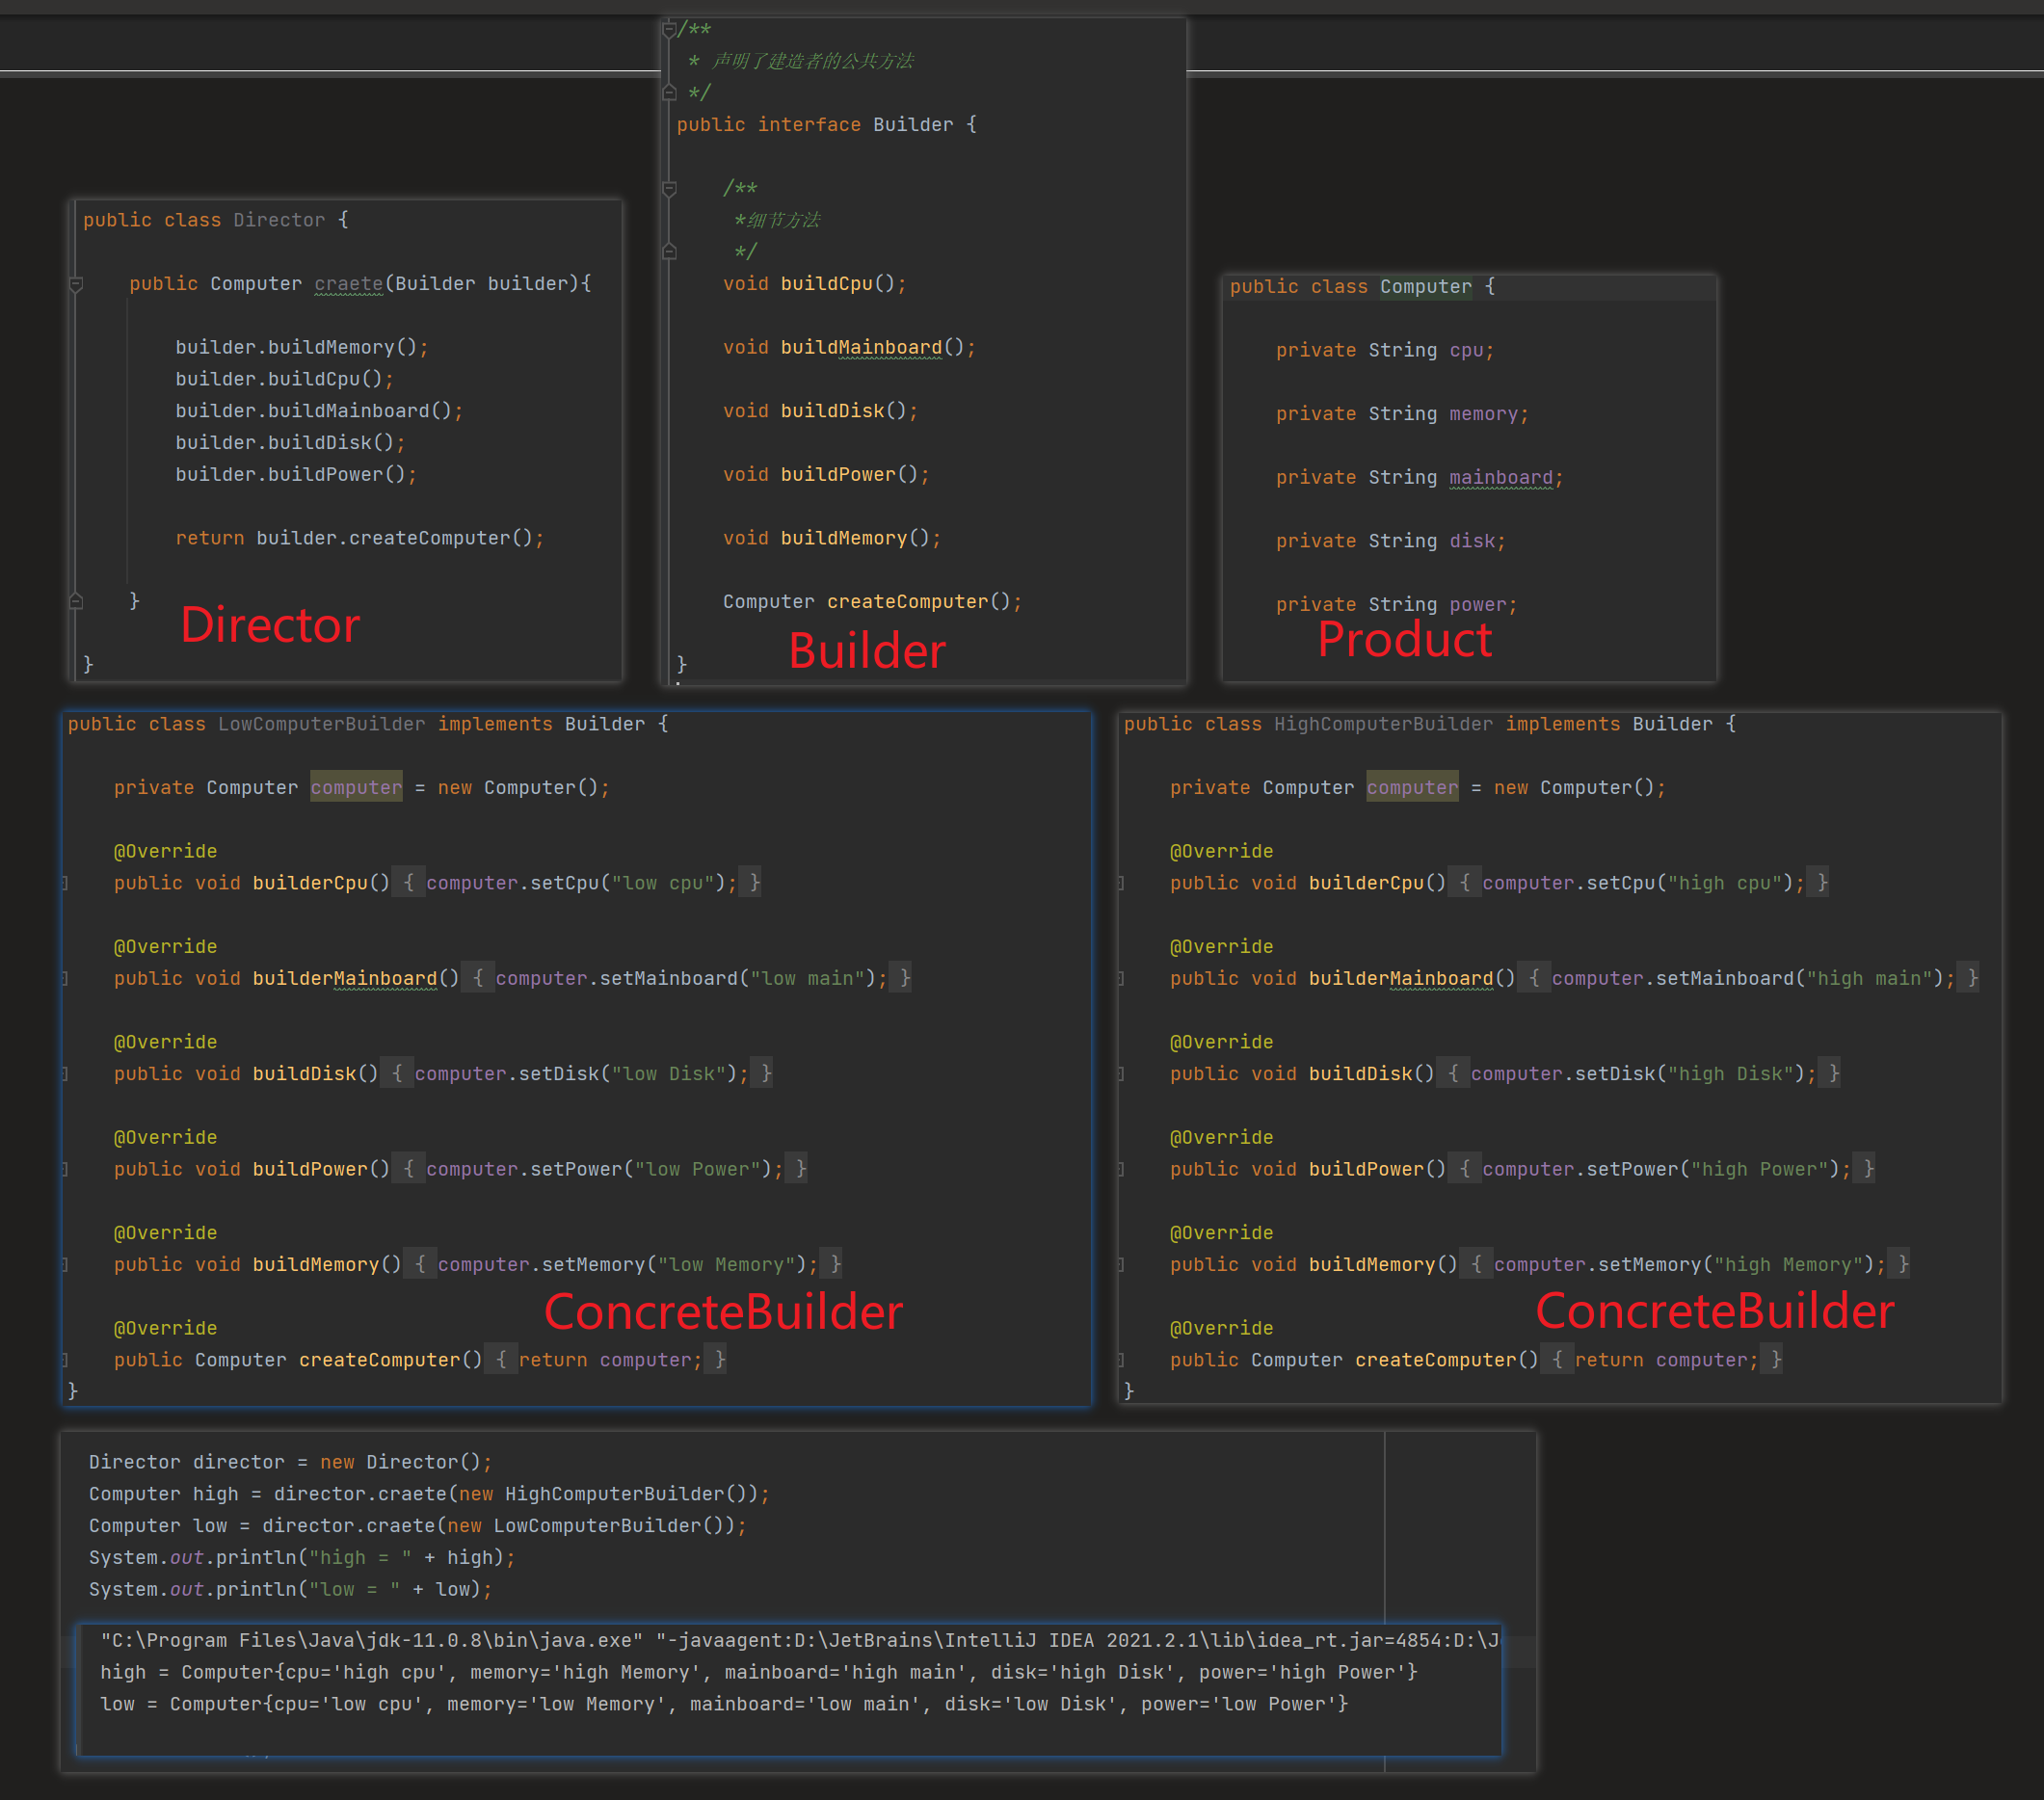
Task: Click 'private String disk;' field
Action: point(1390,541)
